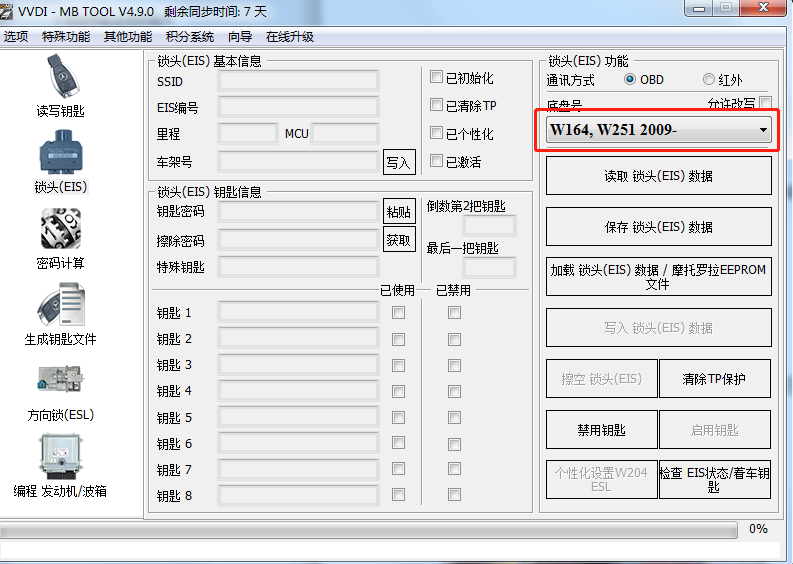
Task: Click the 粘贴 paste button
Action: point(398,211)
